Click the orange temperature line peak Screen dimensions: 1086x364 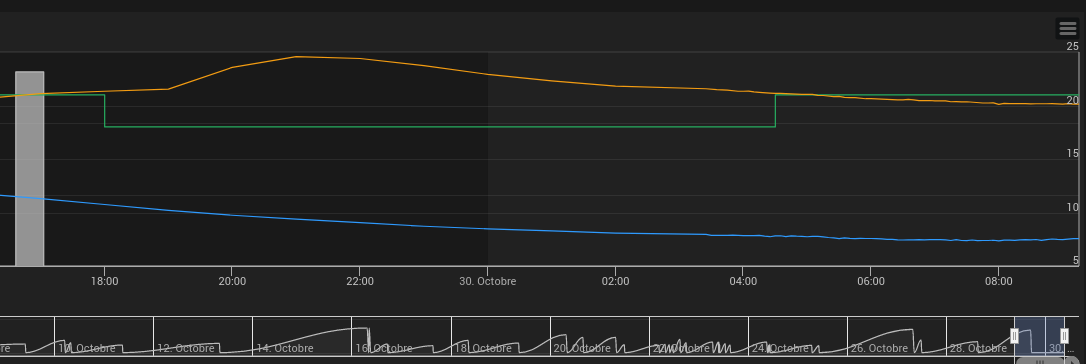(x=296, y=57)
